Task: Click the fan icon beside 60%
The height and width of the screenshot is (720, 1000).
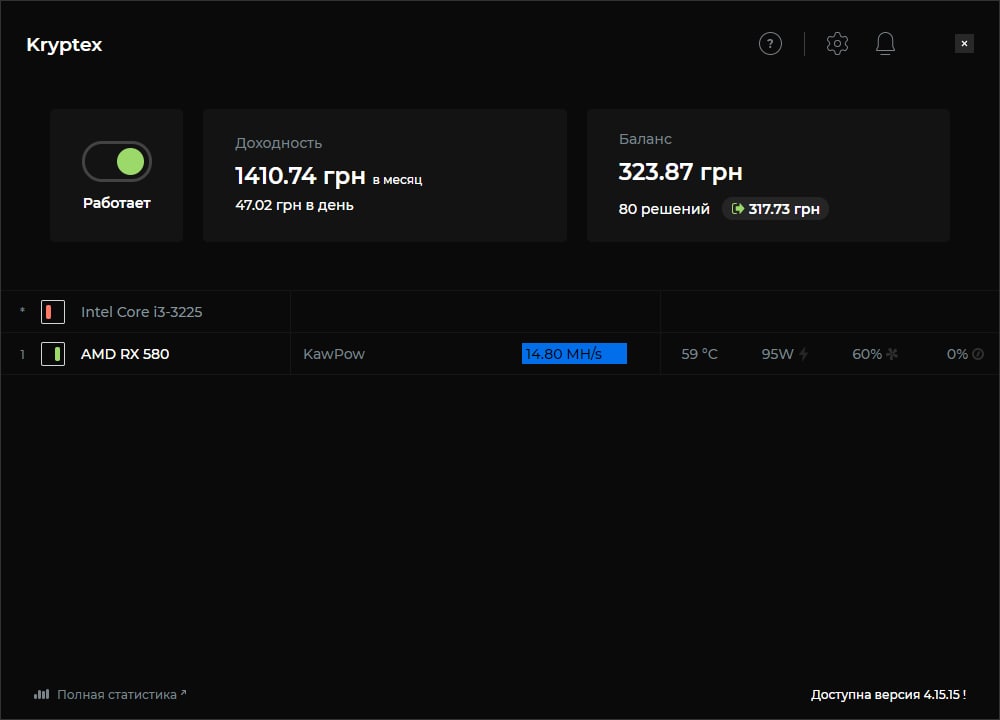Action: pos(892,353)
